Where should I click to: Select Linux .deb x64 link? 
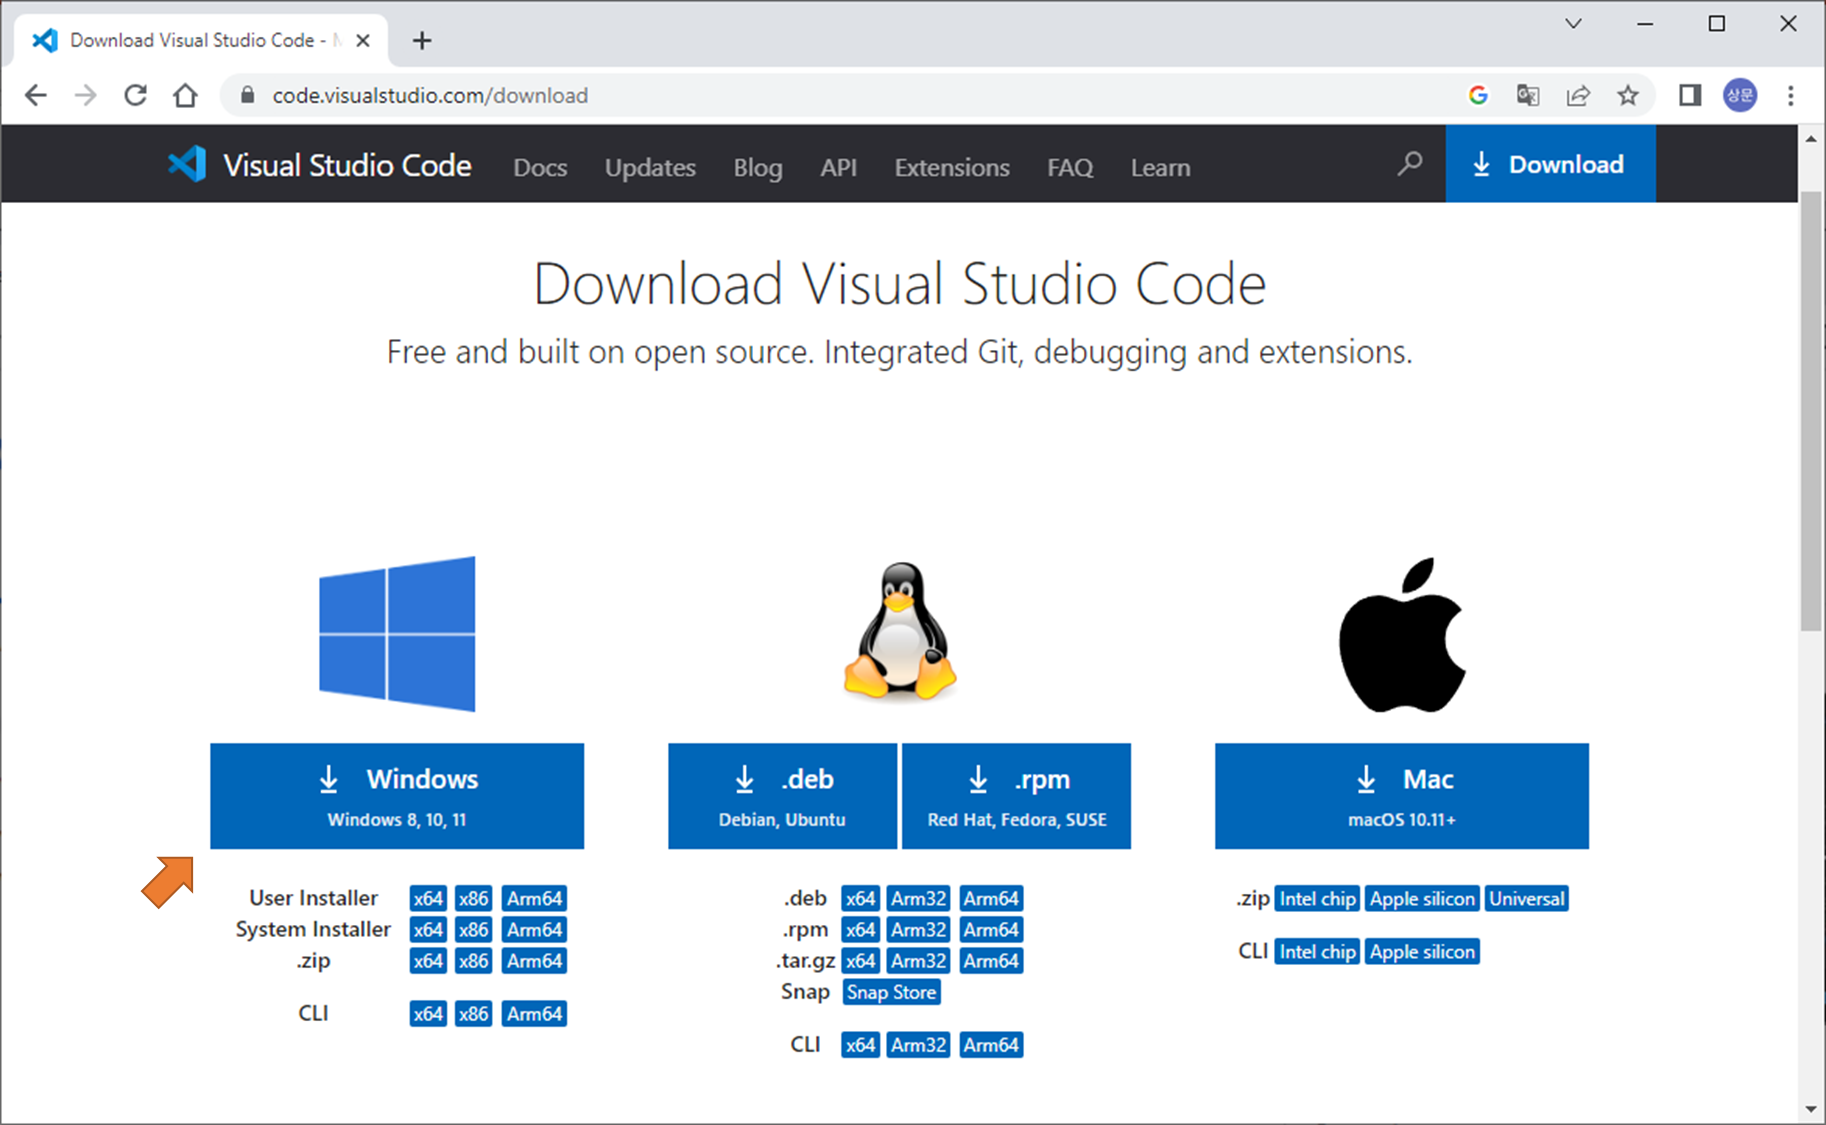click(860, 898)
